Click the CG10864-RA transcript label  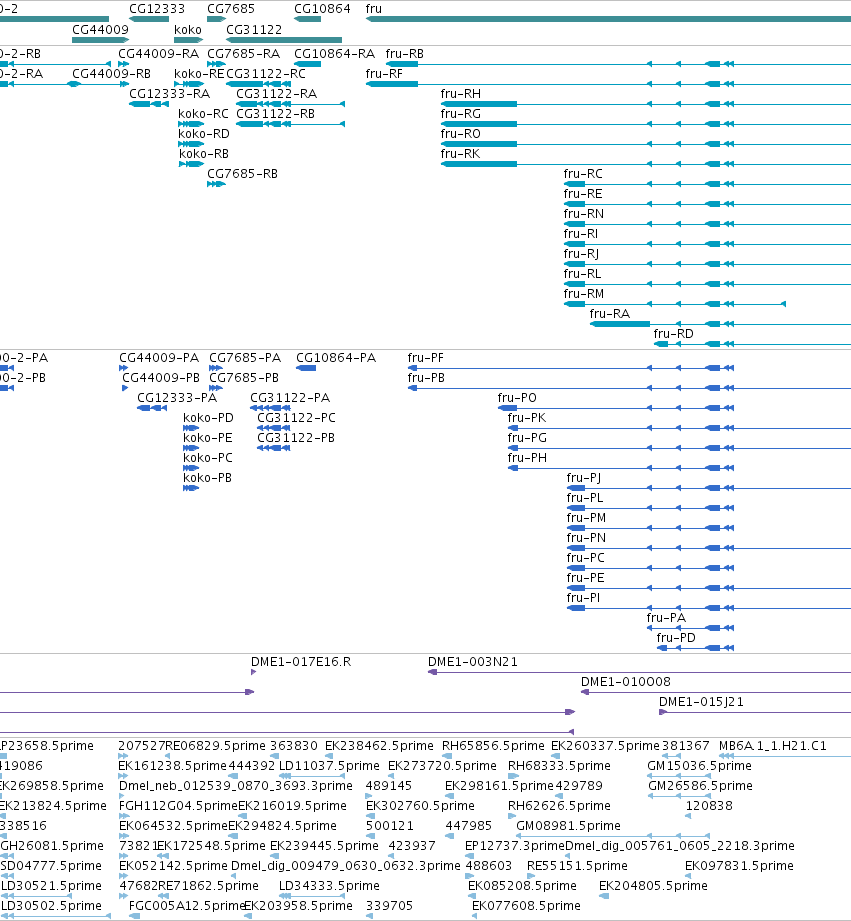pos(335,54)
